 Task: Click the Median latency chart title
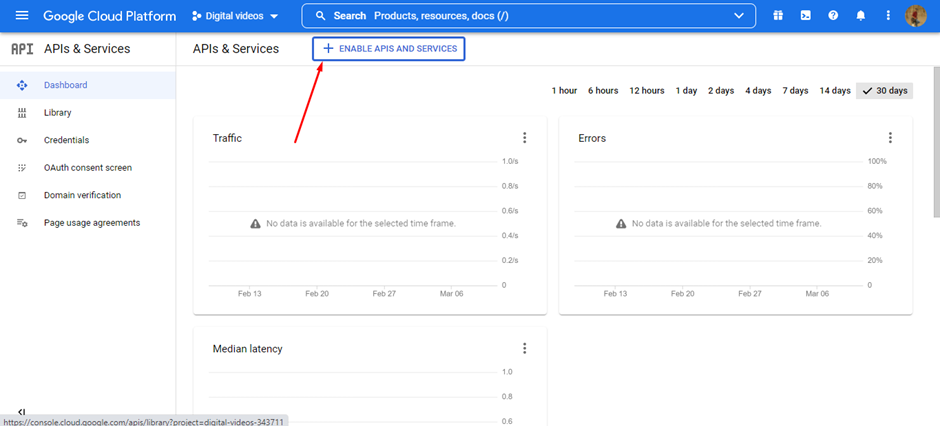click(248, 349)
